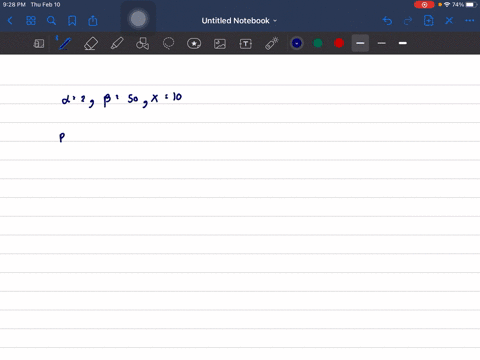Viewport: 480px width, 360px height.
Task: Select the Lasso selection tool
Action: pyautogui.click(x=168, y=43)
